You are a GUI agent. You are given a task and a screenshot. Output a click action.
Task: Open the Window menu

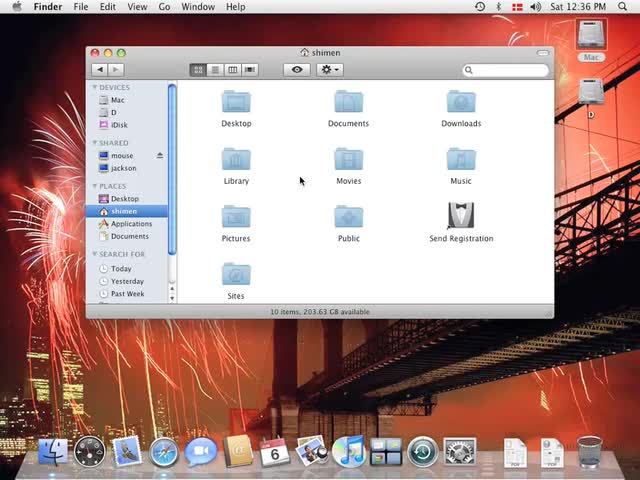(198, 7)
